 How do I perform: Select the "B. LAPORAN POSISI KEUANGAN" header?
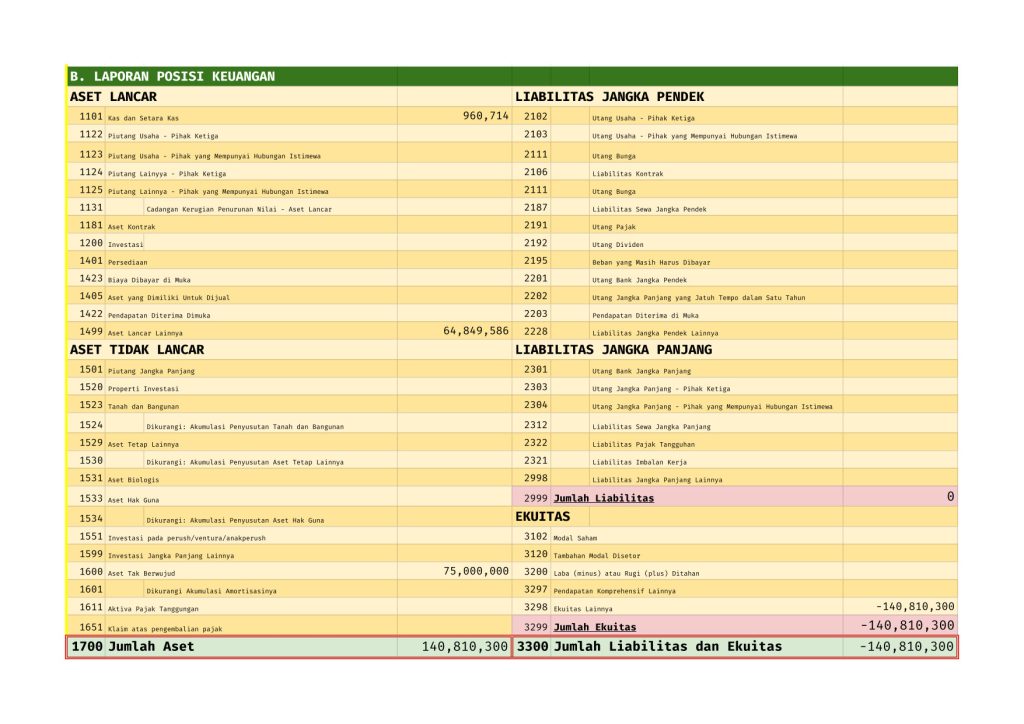click(x=172, y=76)
